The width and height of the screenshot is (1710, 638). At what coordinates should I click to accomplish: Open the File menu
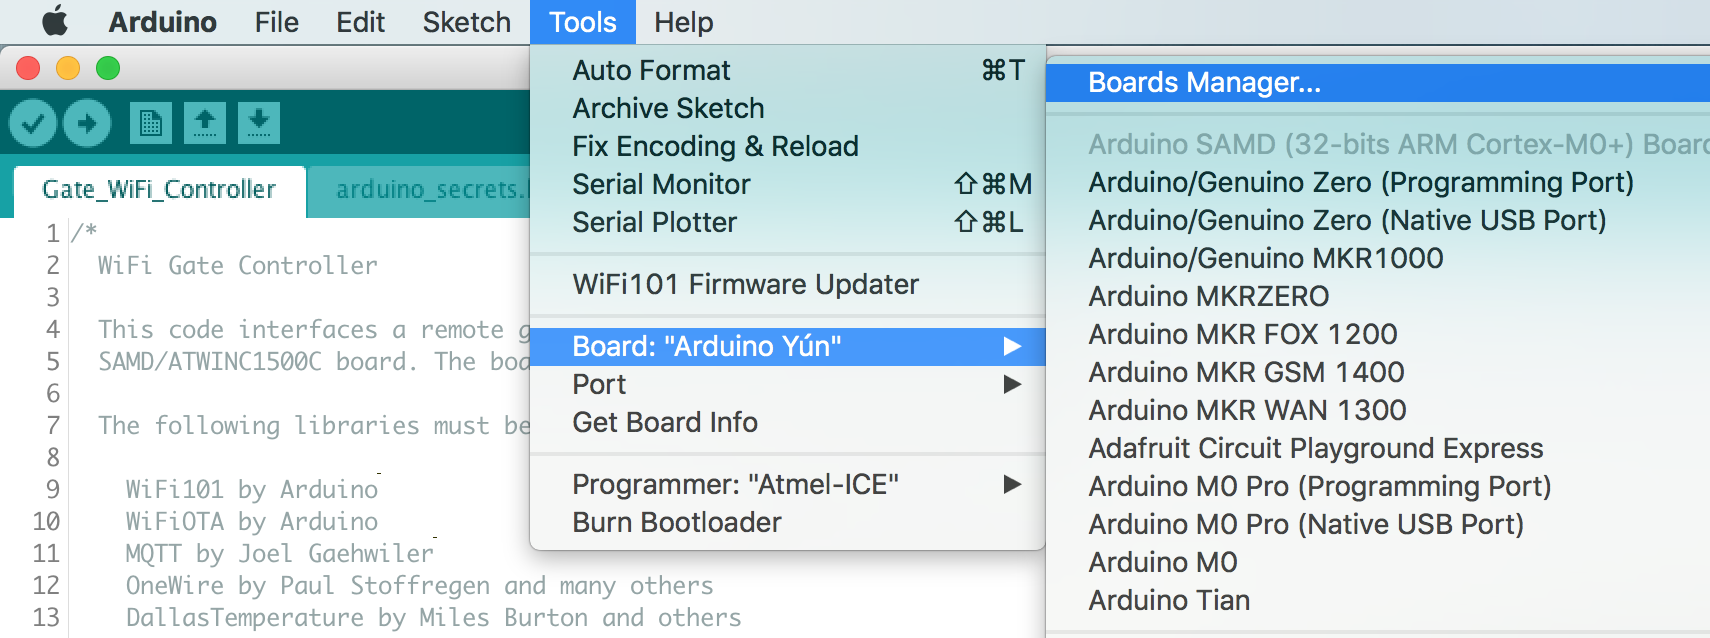point(277,22)
